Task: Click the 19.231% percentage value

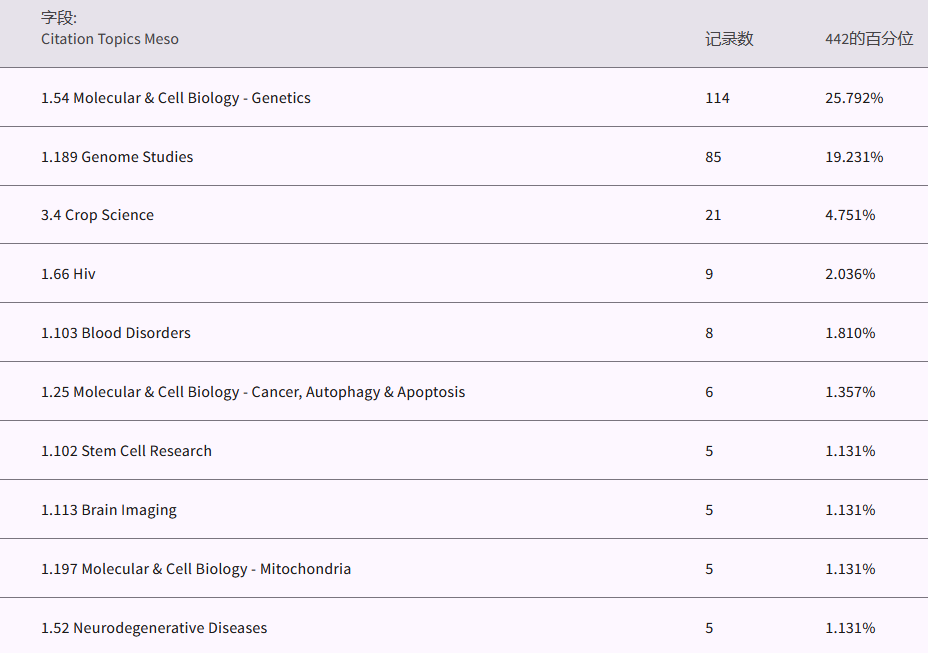Action: (854, 157)
